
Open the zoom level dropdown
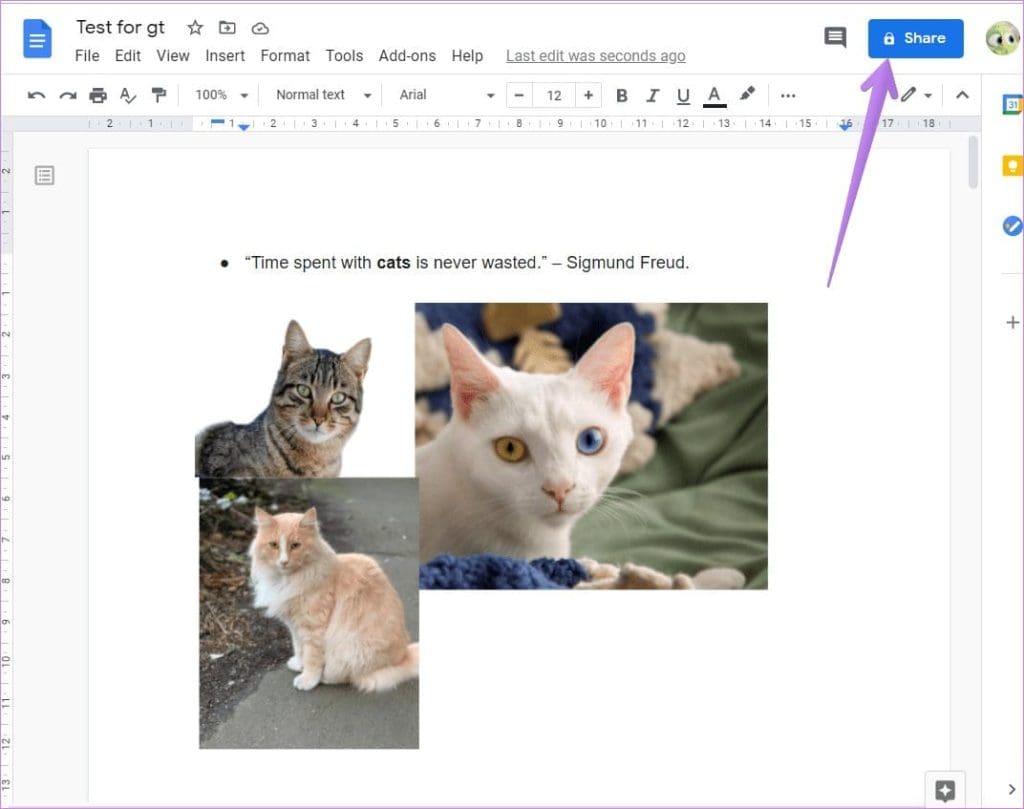point(220,94)
